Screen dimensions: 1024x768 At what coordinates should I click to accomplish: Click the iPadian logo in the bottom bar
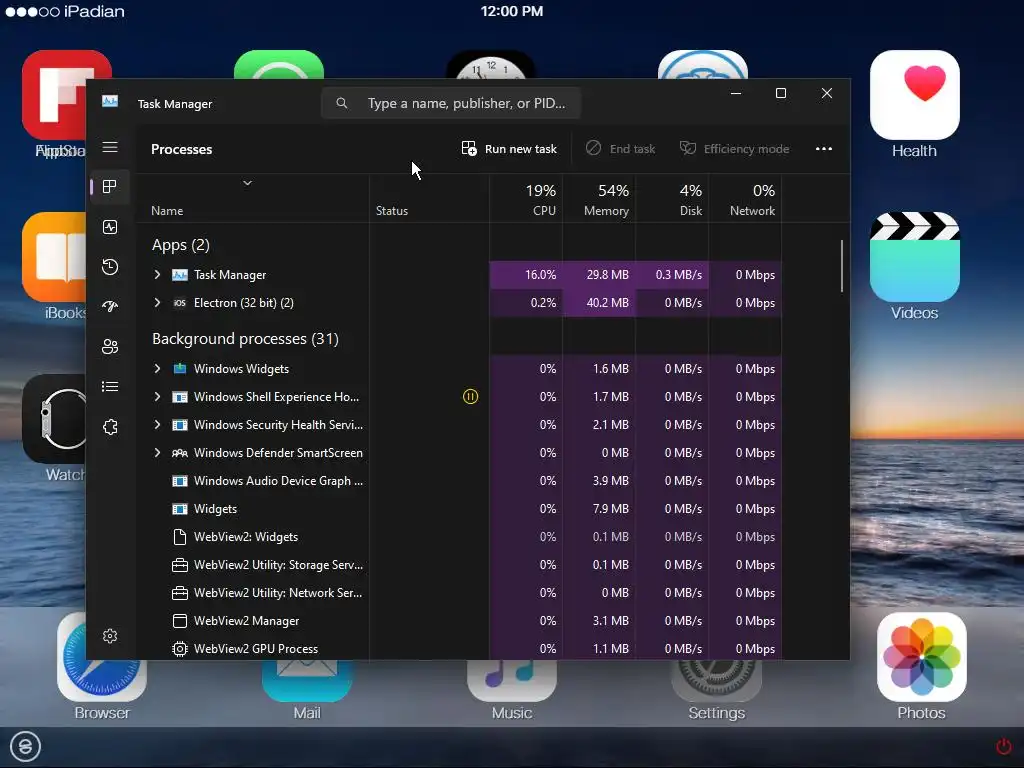(25, 746)
